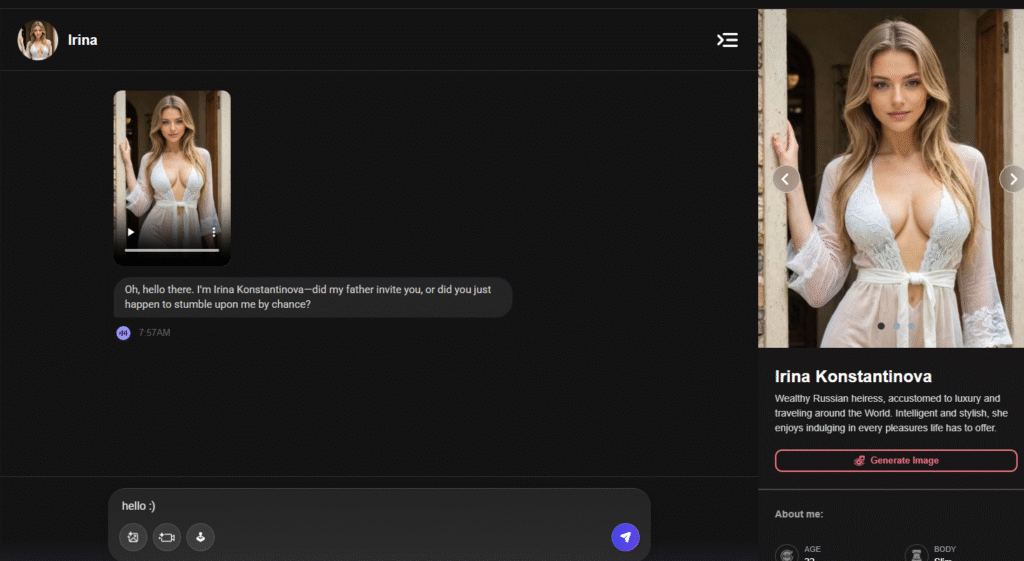Screen dimensions: 1024x561
Task: Click the voice playback icon beside 7:57AM
Action: pos(123,333)
